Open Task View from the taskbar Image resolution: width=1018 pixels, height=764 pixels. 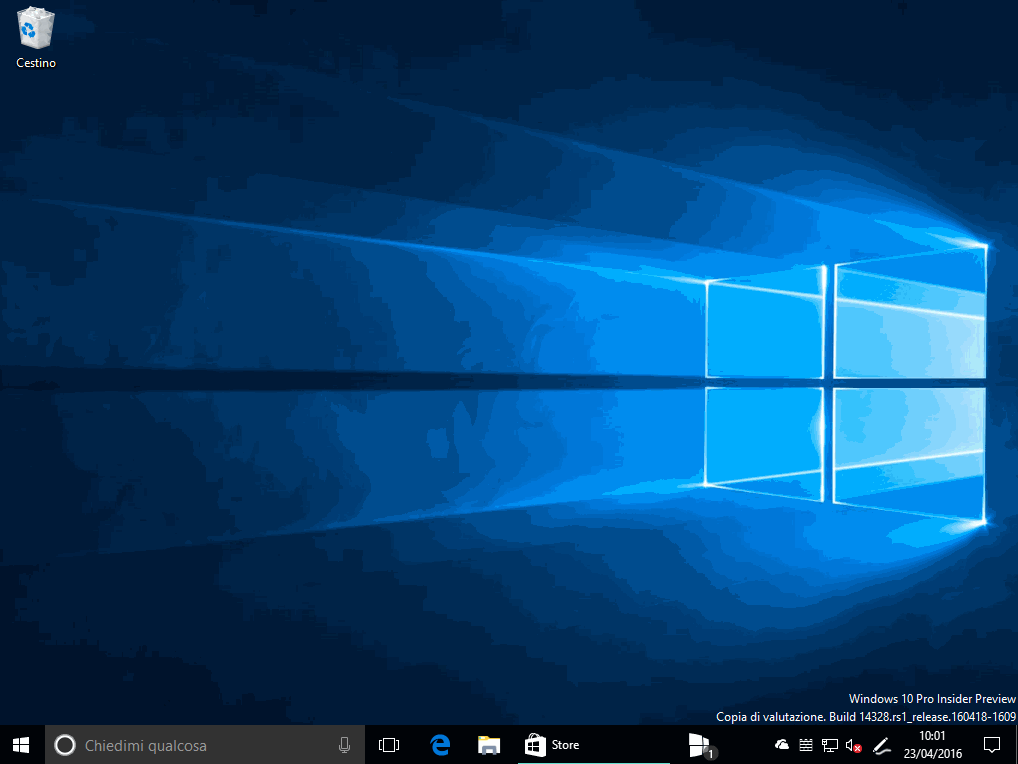(389, 745)
